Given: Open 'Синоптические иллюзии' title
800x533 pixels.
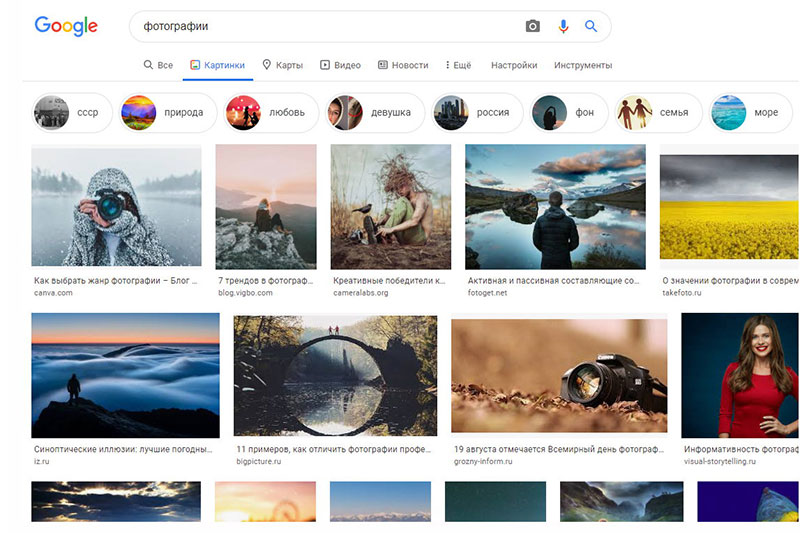Looking at the screenshot, I should (x=123, y=449).
